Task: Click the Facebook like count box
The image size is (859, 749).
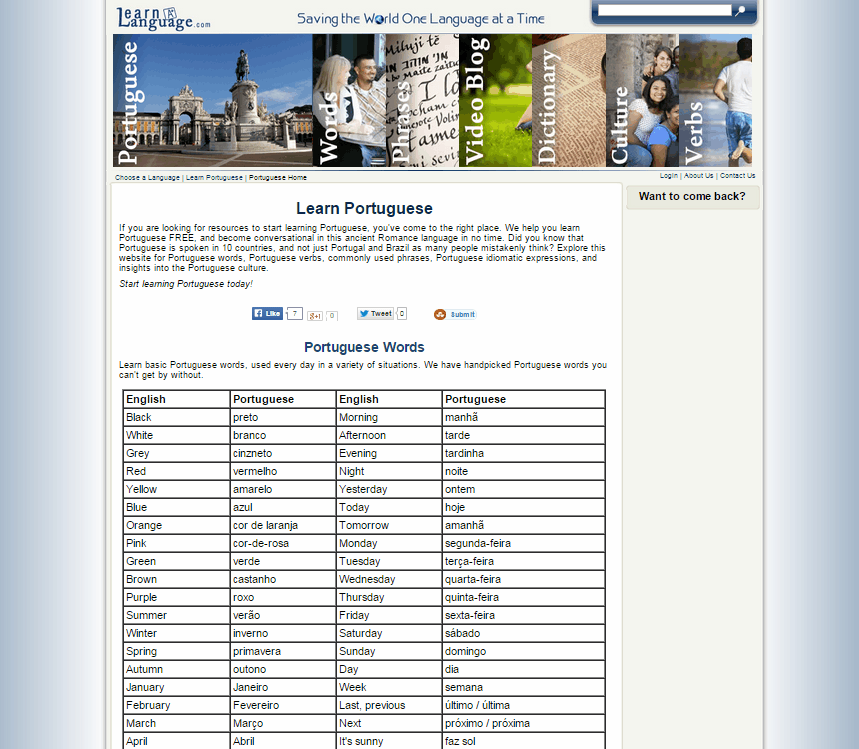Action: 295,313
